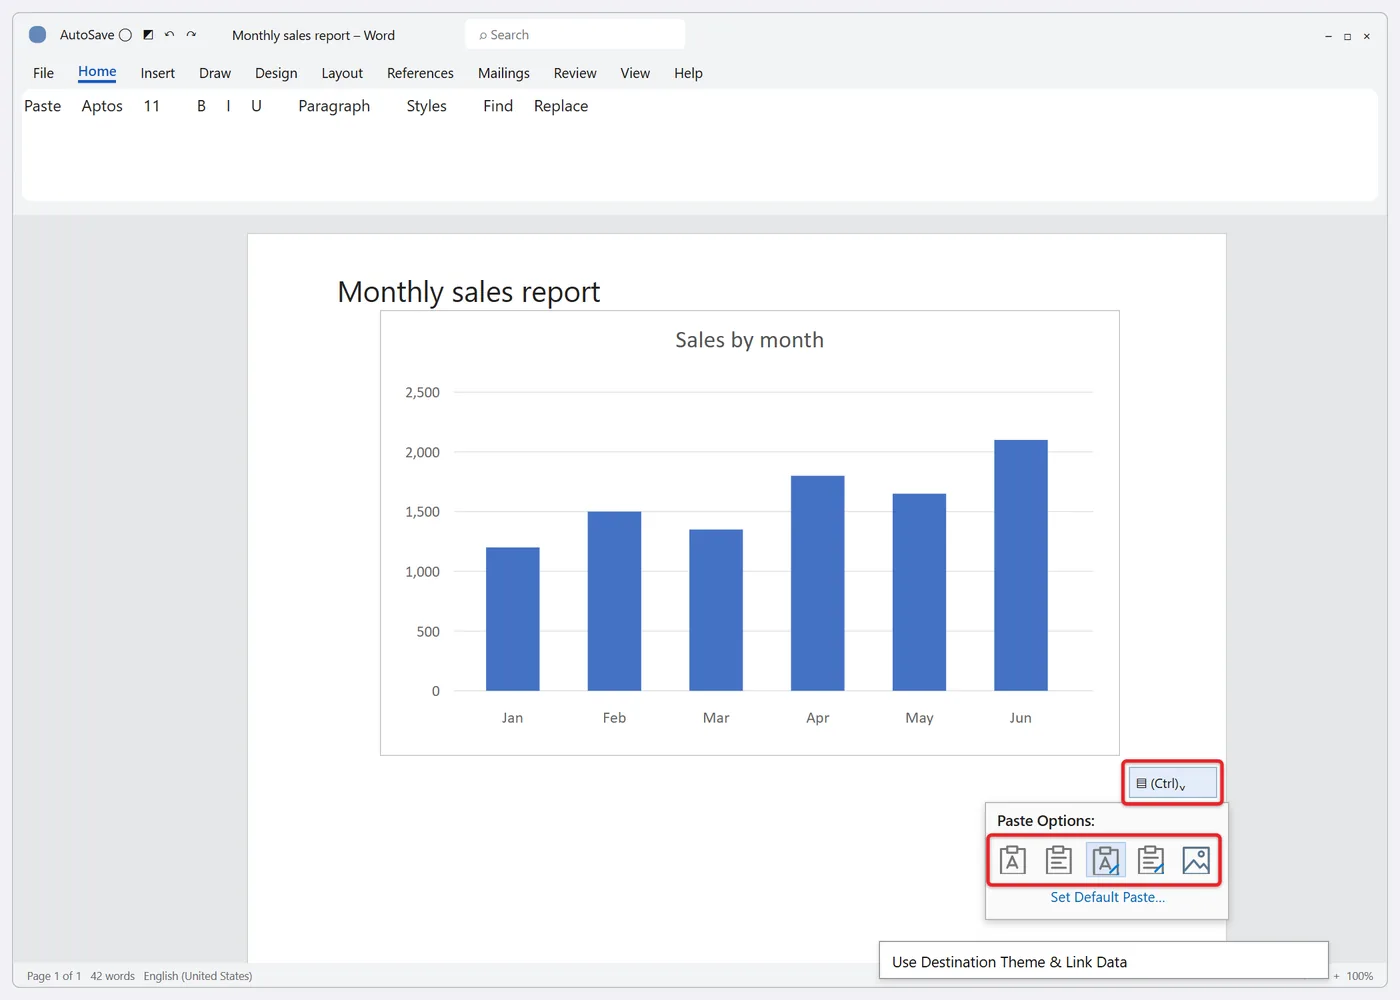
Task: Open the Design tab
Action: pyautogui.click(x=276, y=73)
